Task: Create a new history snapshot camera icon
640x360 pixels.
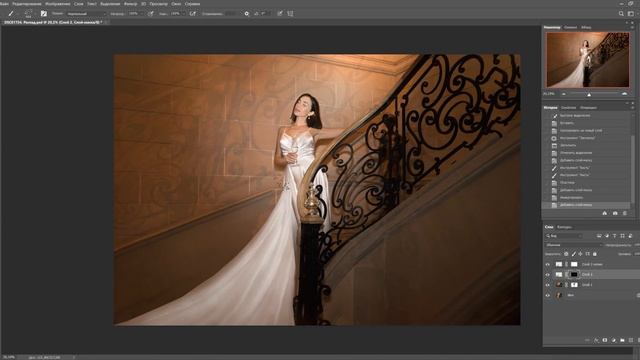Action: pyautogui.click(x=615, y=213)
